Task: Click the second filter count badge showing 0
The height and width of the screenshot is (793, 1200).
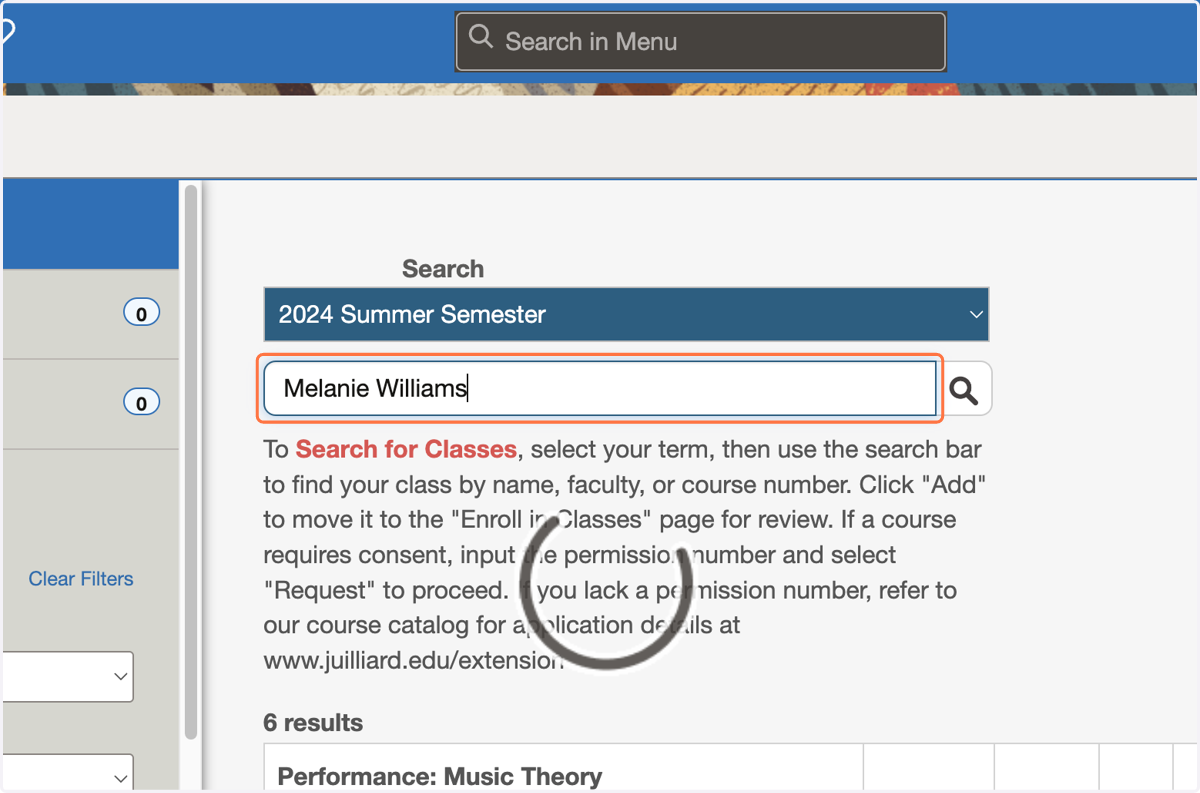Action: 141,403
